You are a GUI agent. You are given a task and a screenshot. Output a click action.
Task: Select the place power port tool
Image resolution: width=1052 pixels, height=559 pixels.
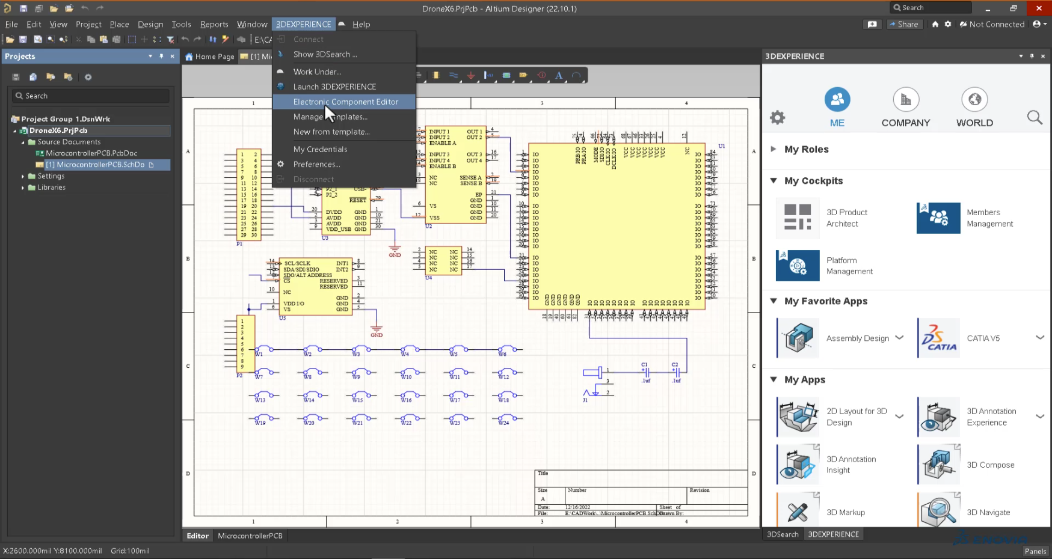click(471, 76)
